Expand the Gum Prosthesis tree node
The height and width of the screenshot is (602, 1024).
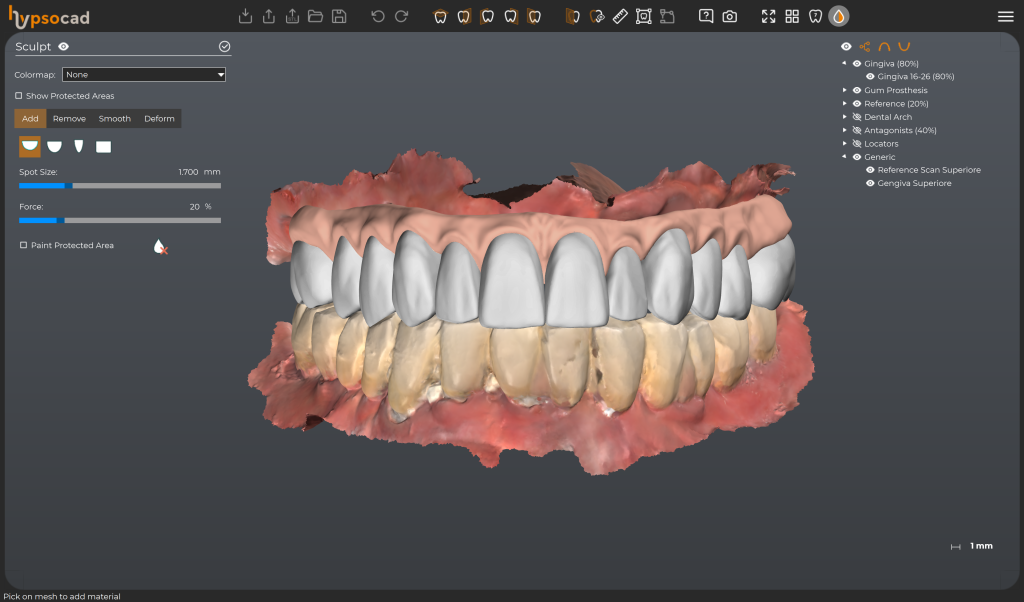coord(844,90)
